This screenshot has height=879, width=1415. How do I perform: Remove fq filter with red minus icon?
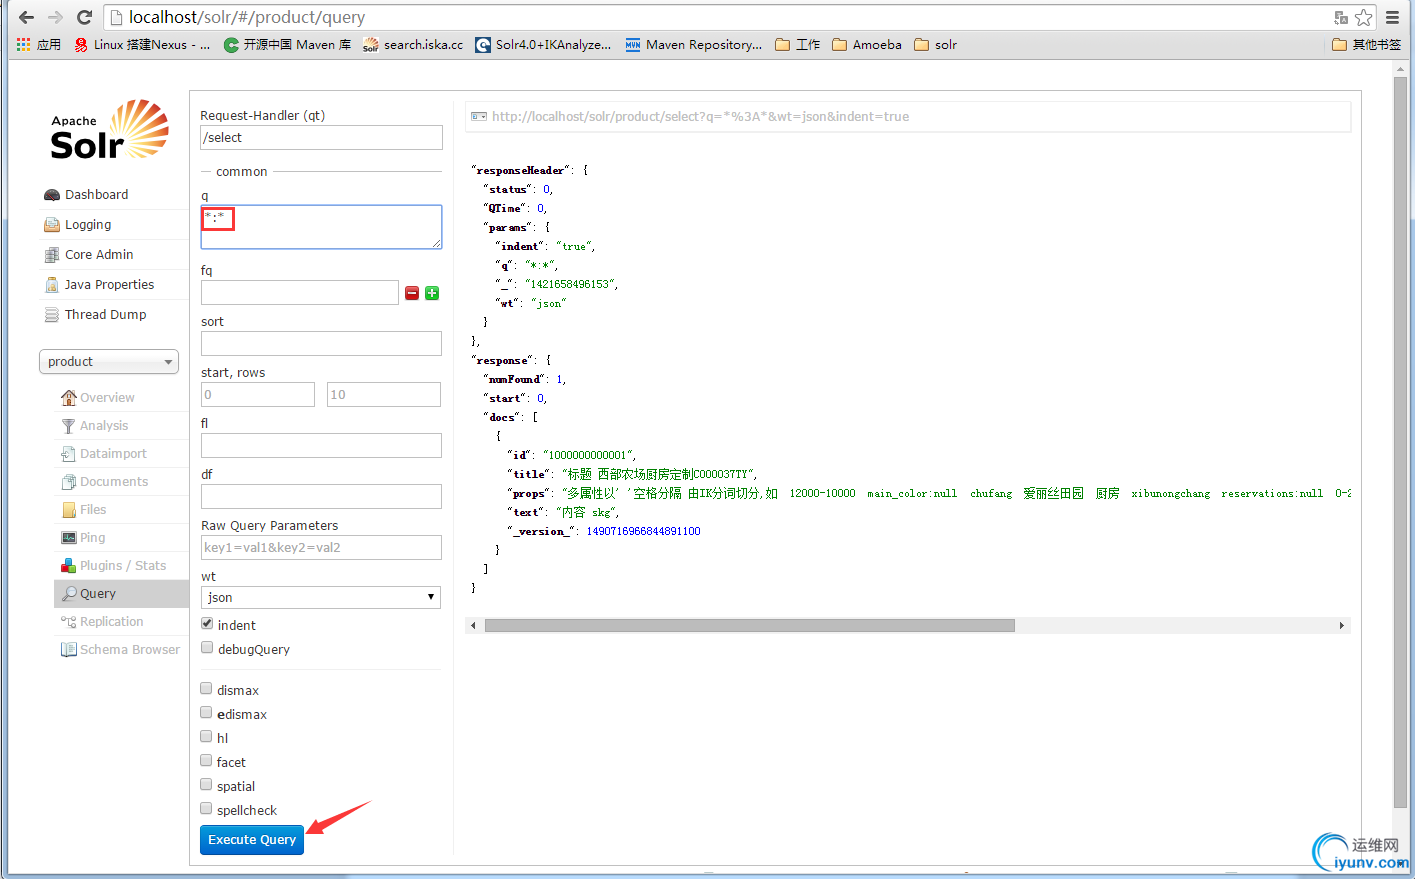click(x=412, y=293)
